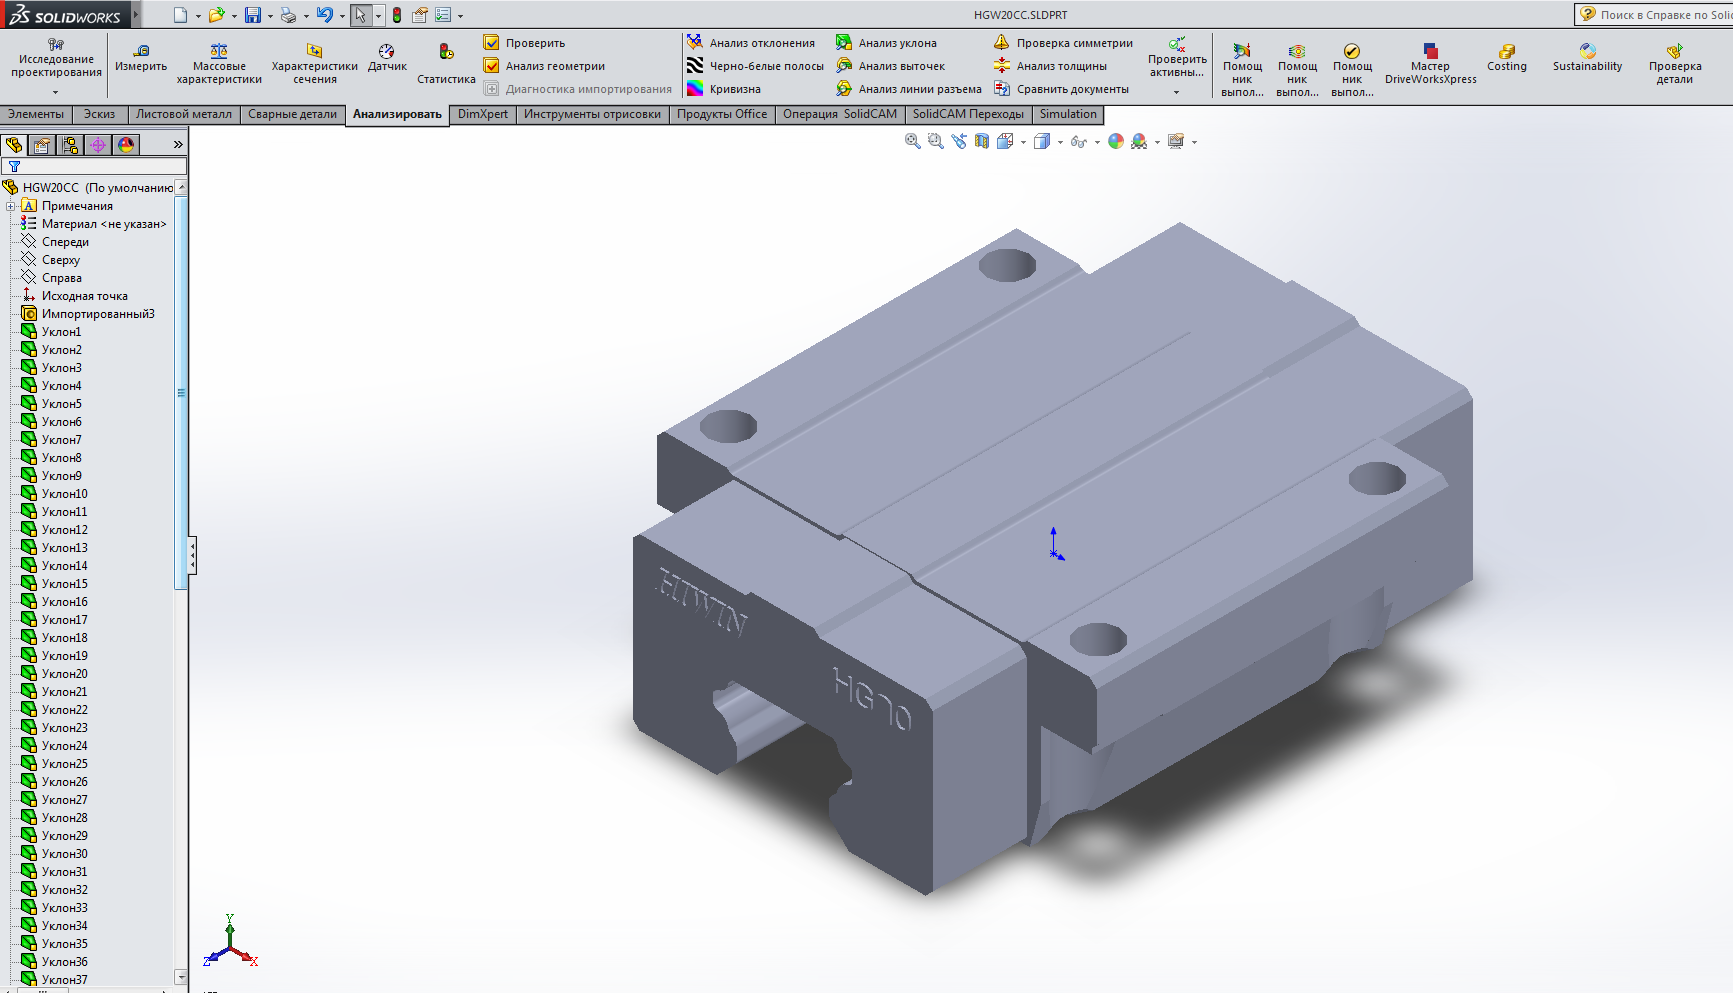Click the Rebuild traffic light icon
The width and height of the screenshot is (1733, 993).
click(x=397, y=15)
